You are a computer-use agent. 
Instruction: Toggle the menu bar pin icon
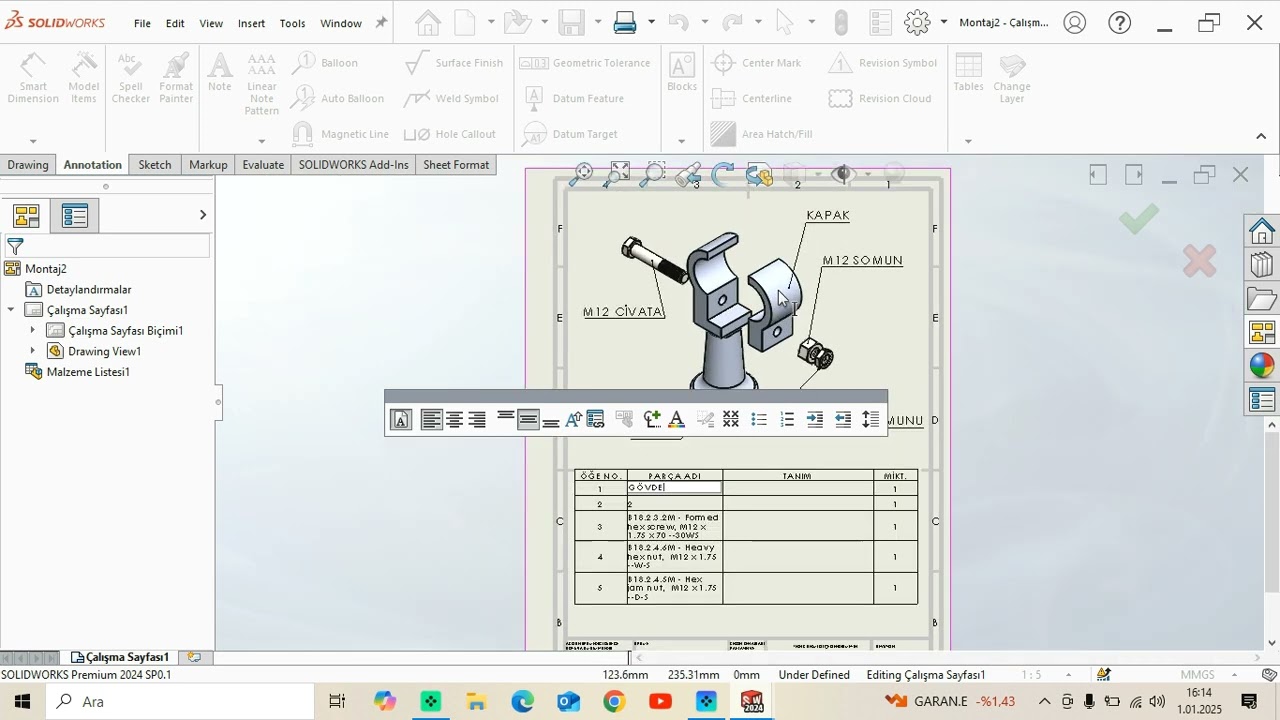coord(381,23)
